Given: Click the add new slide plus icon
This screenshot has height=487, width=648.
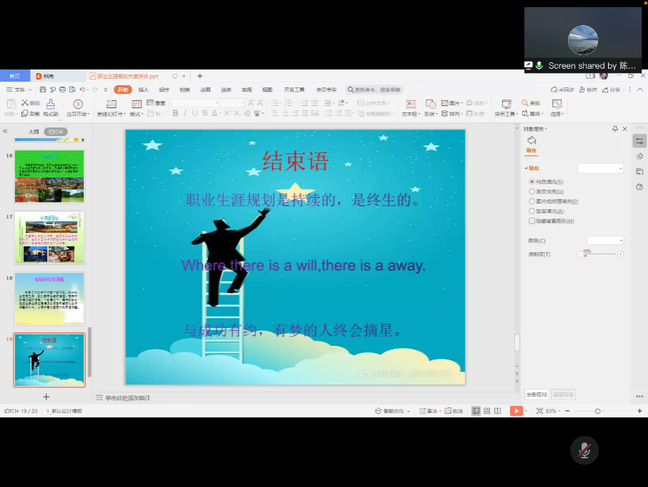Looking at the screenshot, I should [46, 397].
